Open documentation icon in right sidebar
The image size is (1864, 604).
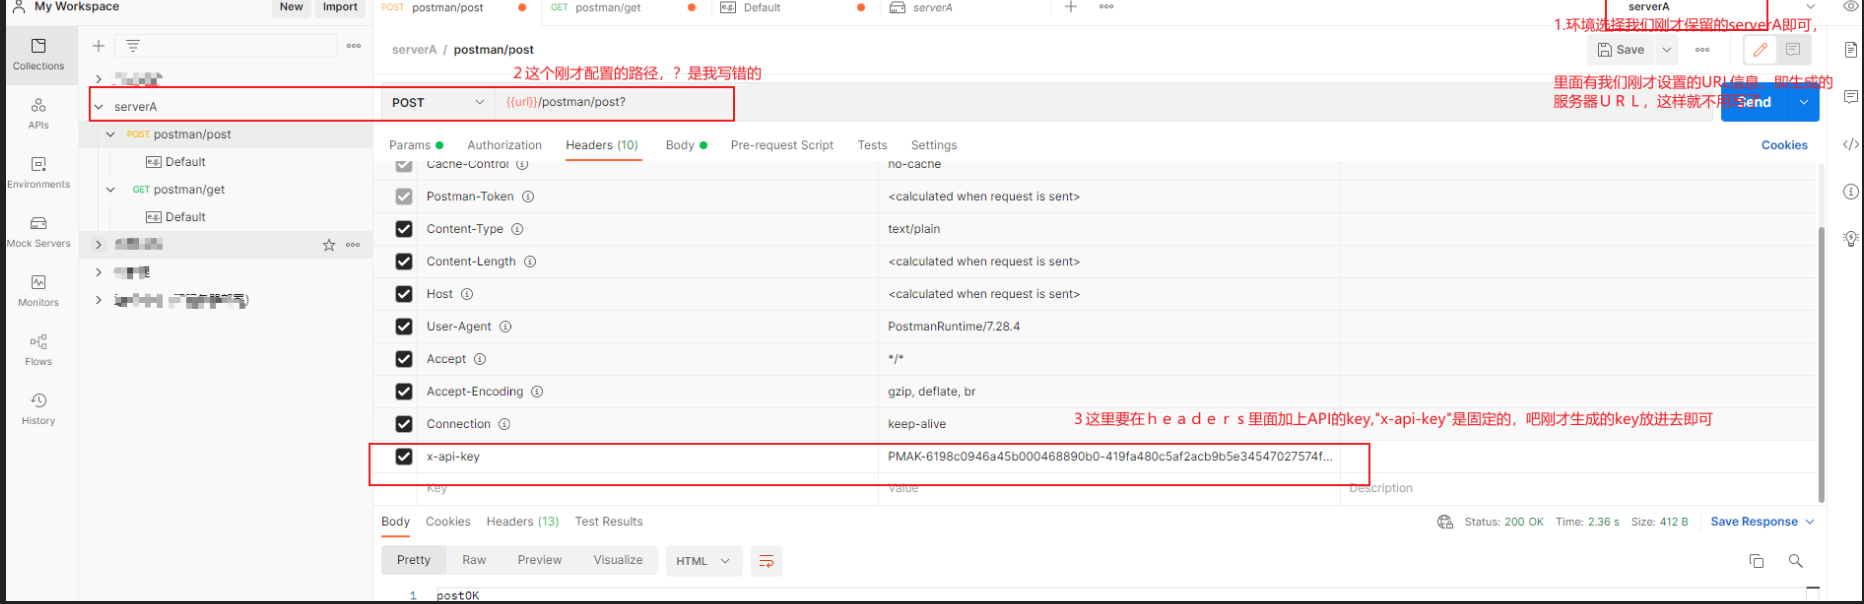tap(1851, 50)
